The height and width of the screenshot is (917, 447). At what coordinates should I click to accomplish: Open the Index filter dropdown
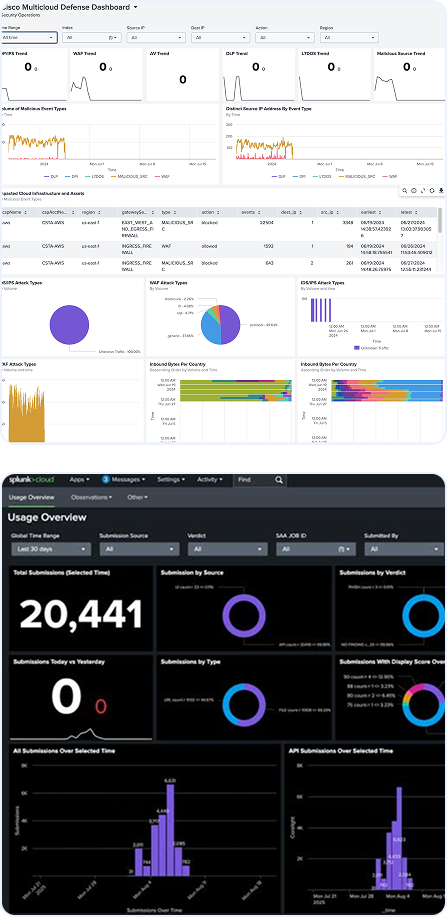tap(91, 37)
